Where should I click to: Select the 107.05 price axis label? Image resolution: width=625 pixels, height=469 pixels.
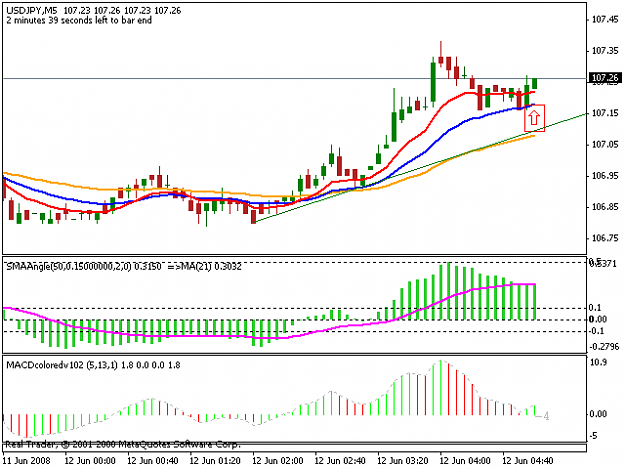(605, 145)
